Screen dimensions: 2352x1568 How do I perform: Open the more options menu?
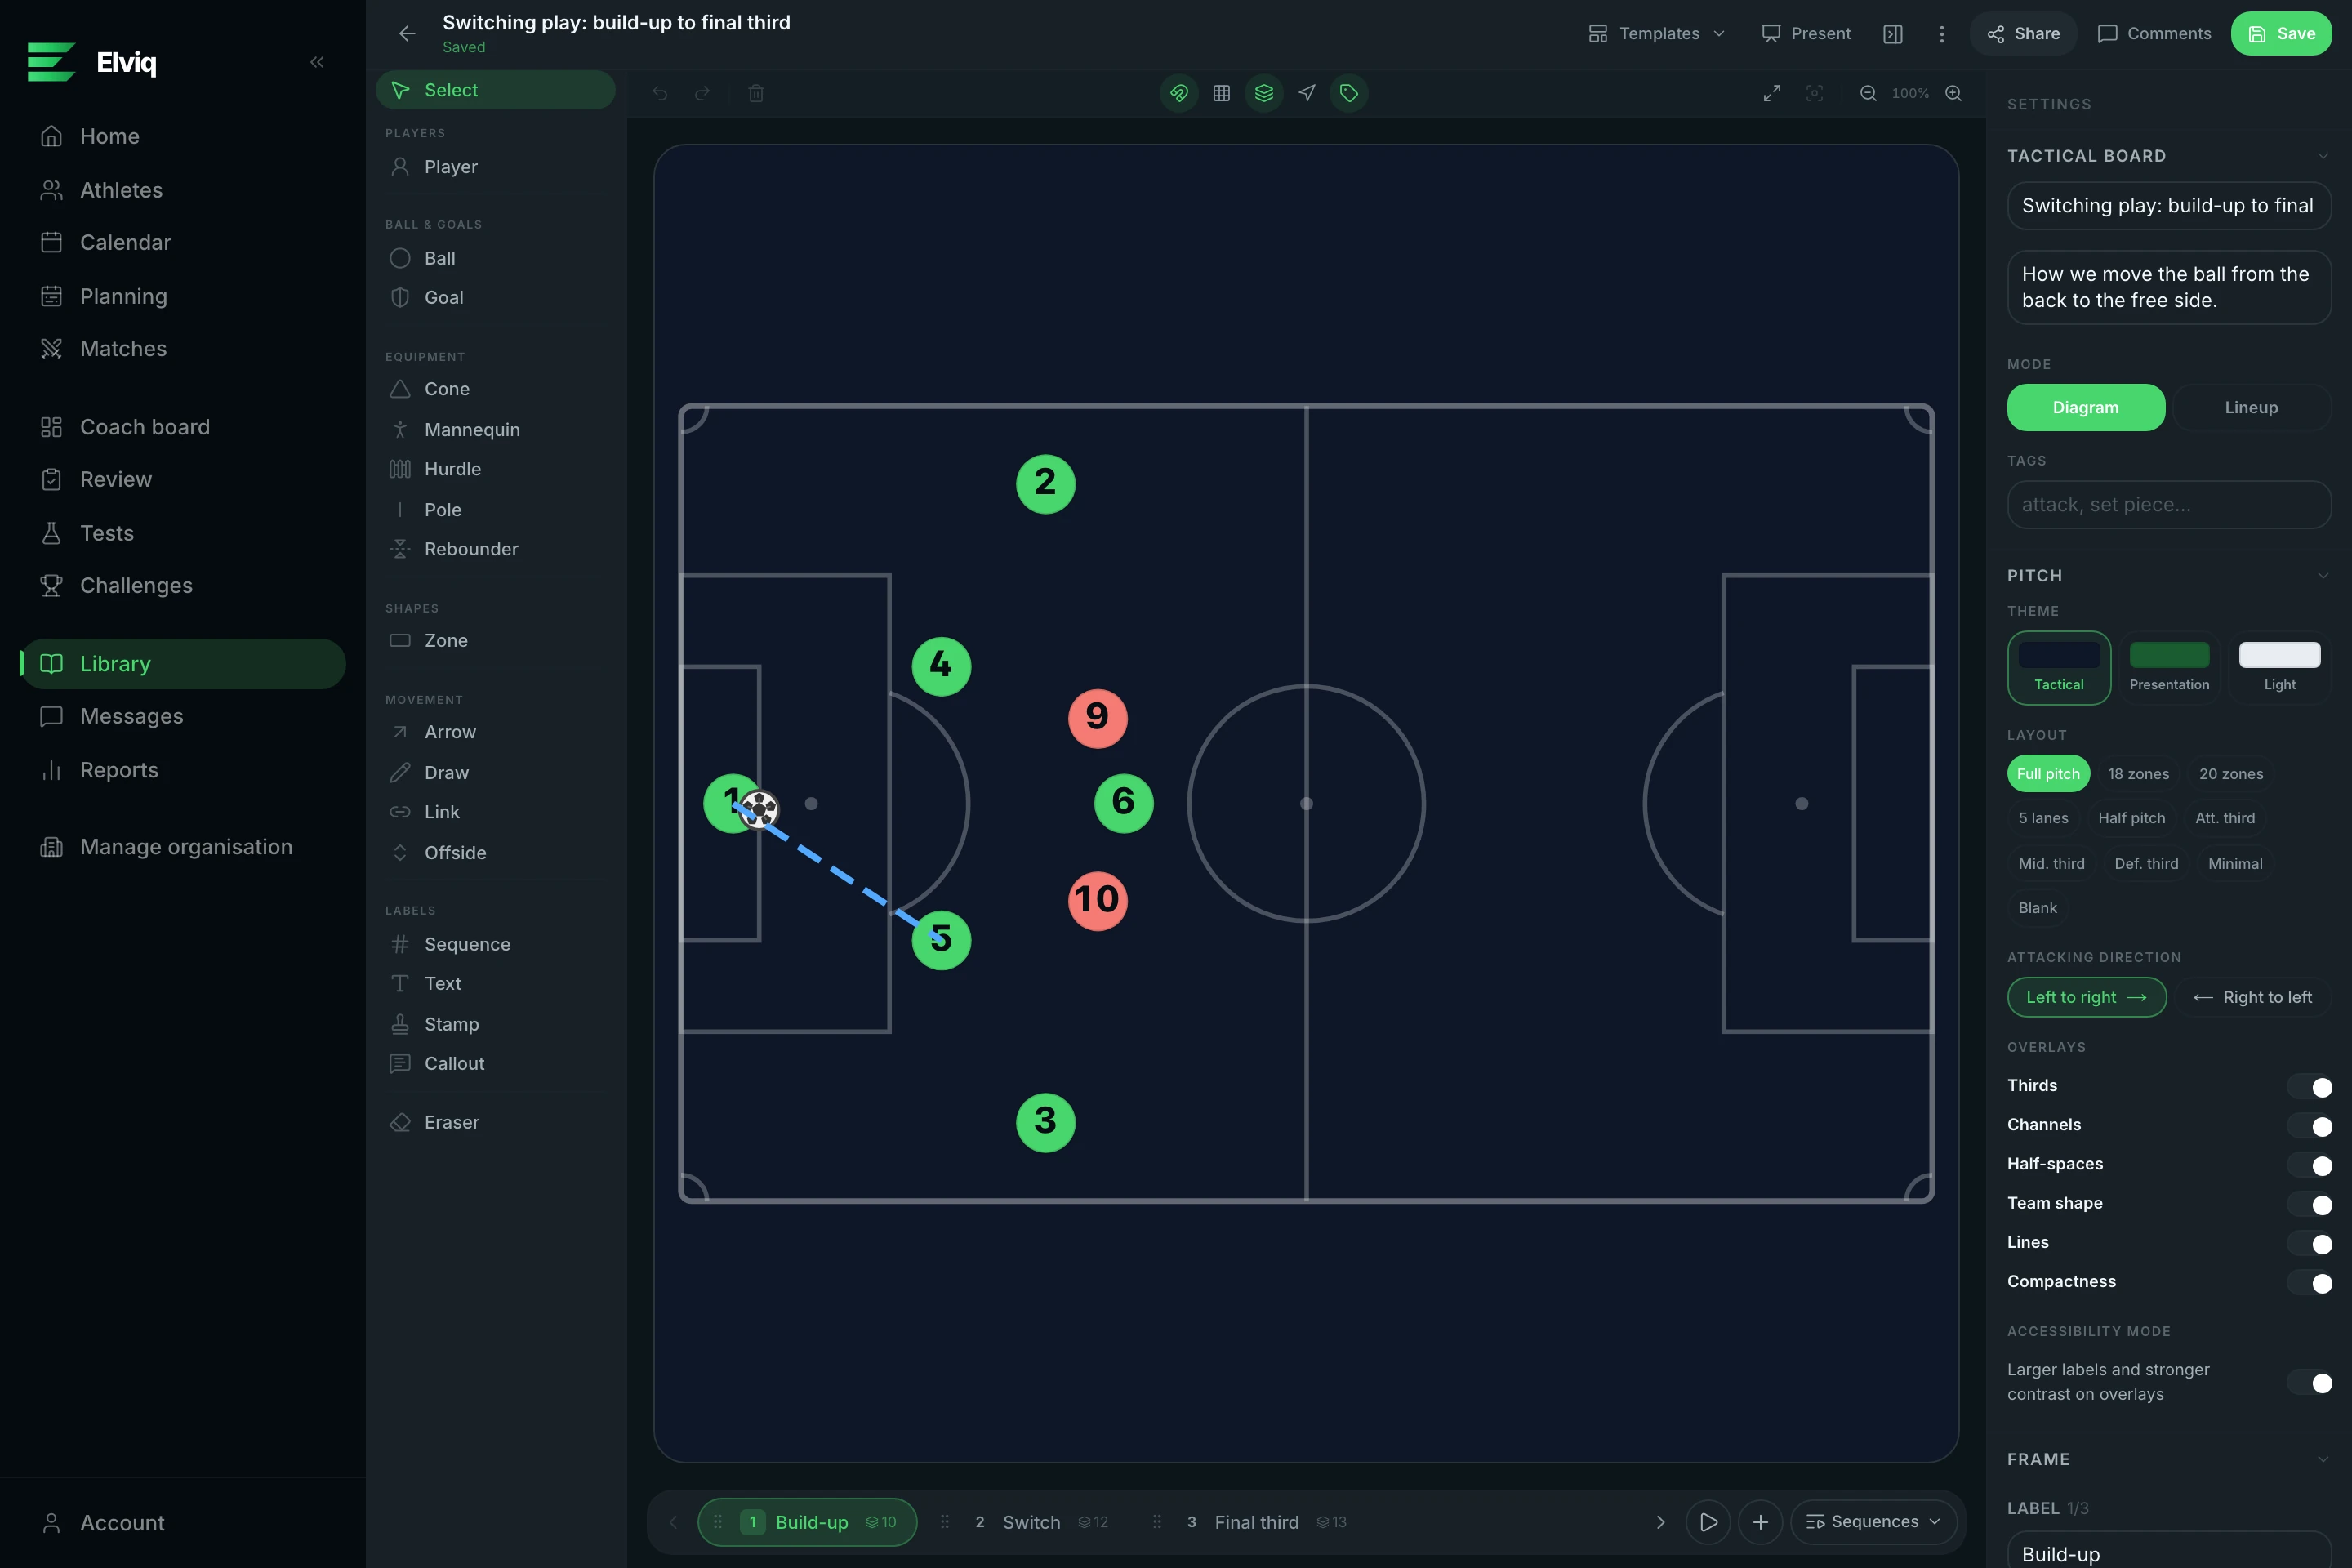point(1942,34)
